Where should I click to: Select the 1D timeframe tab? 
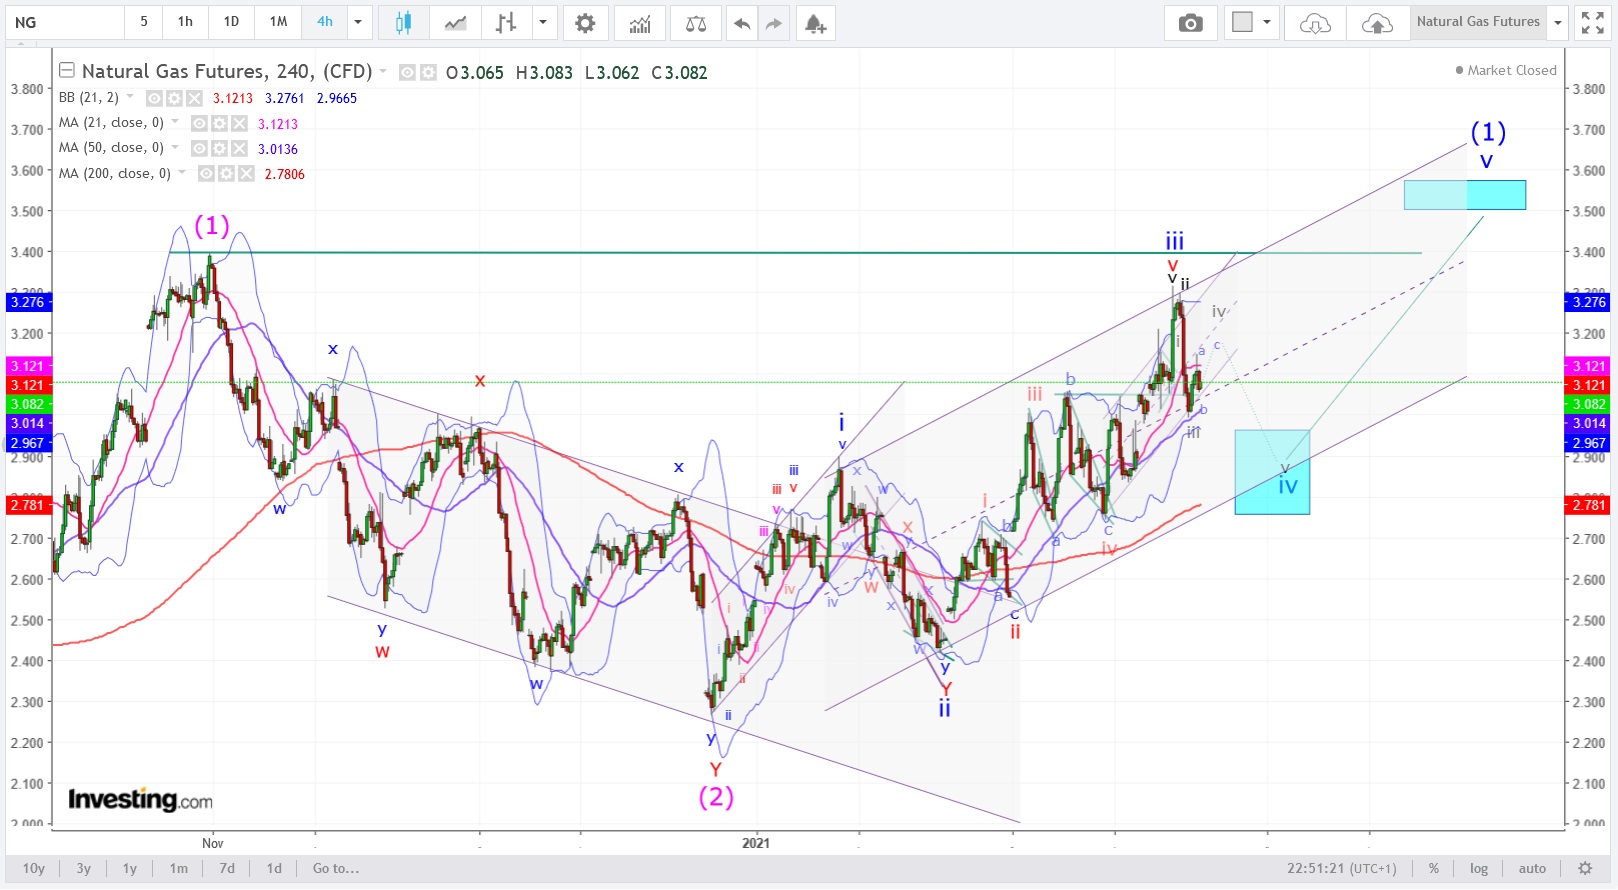click(x=231, y=22)
